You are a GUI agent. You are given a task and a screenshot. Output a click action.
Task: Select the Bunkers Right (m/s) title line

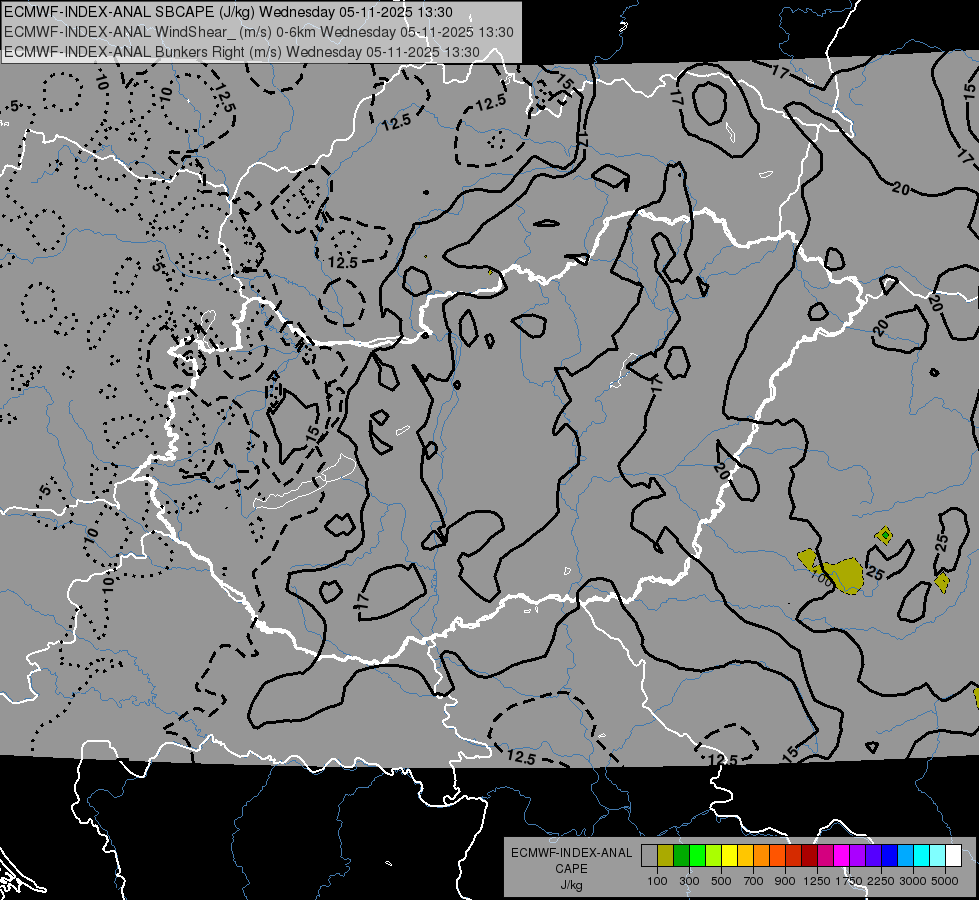(x=242, y=52)
